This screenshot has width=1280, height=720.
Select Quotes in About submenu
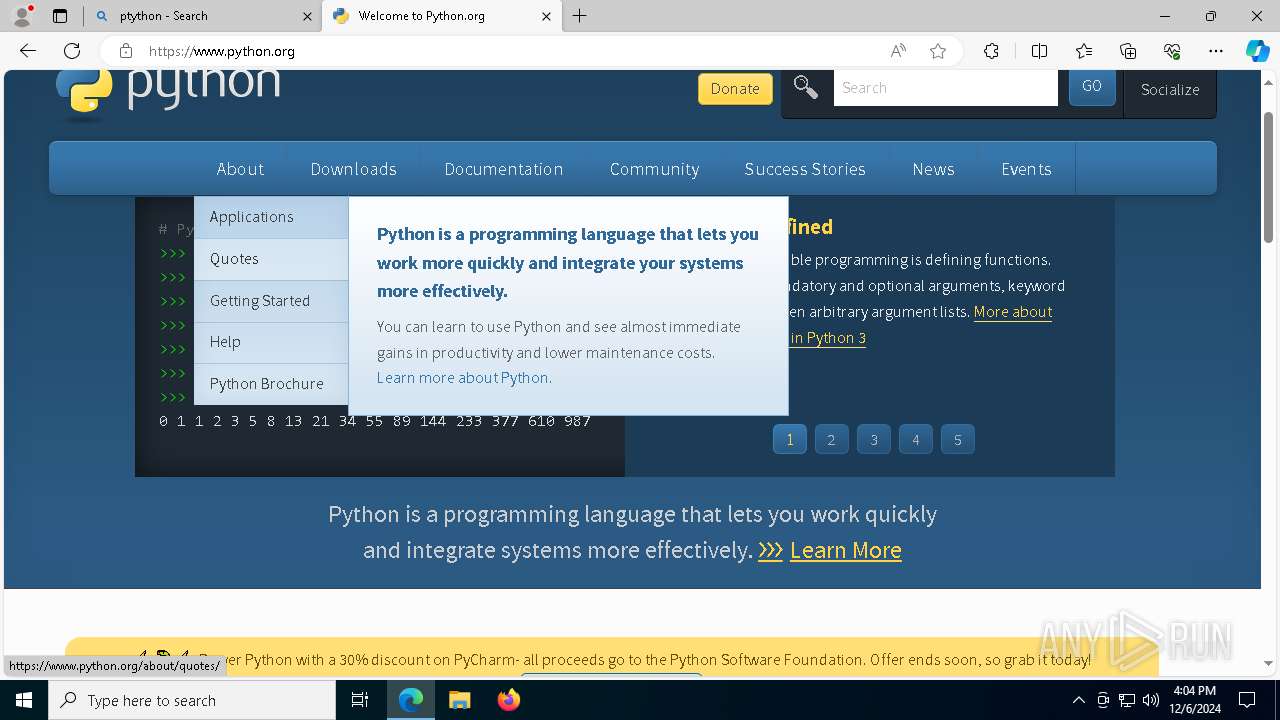tap(271, 259)
